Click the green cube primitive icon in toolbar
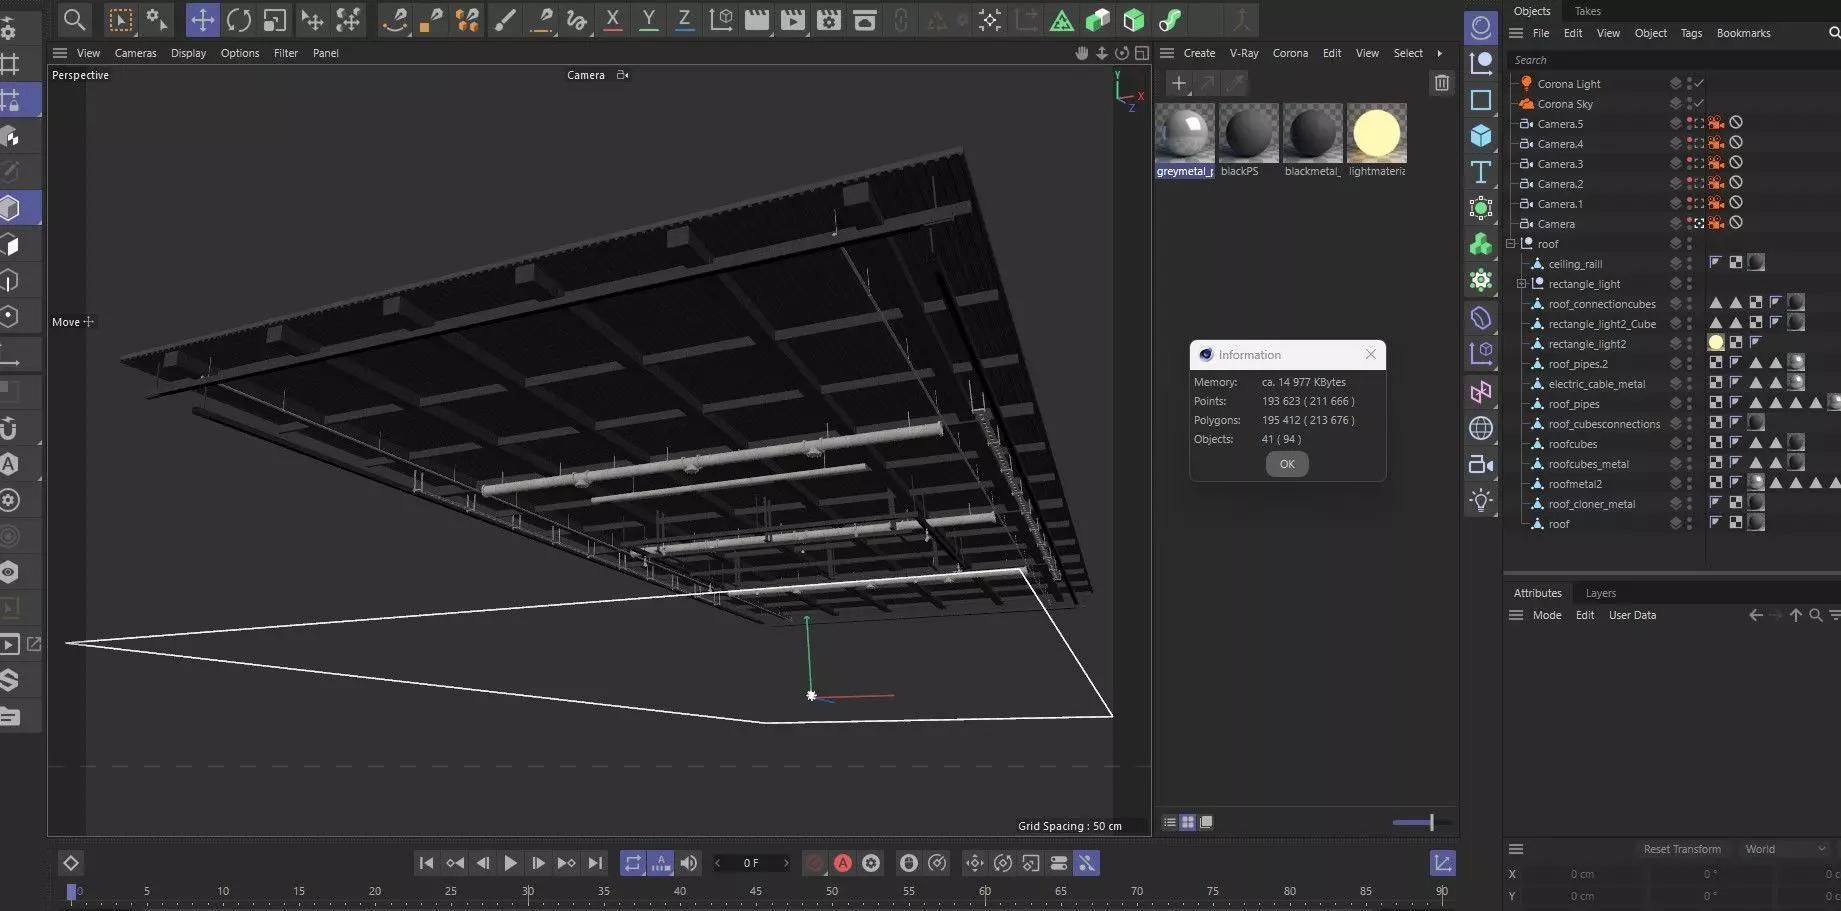This screenshot has height=911, width=1841. coord(1133,20)
